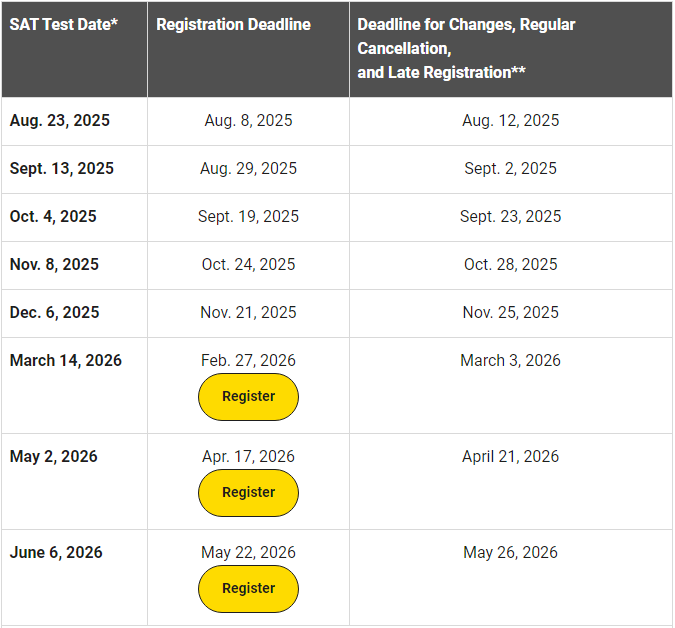
Task: Click Register for the May 2, 2026 test
Action: click(x=248, y=493)
